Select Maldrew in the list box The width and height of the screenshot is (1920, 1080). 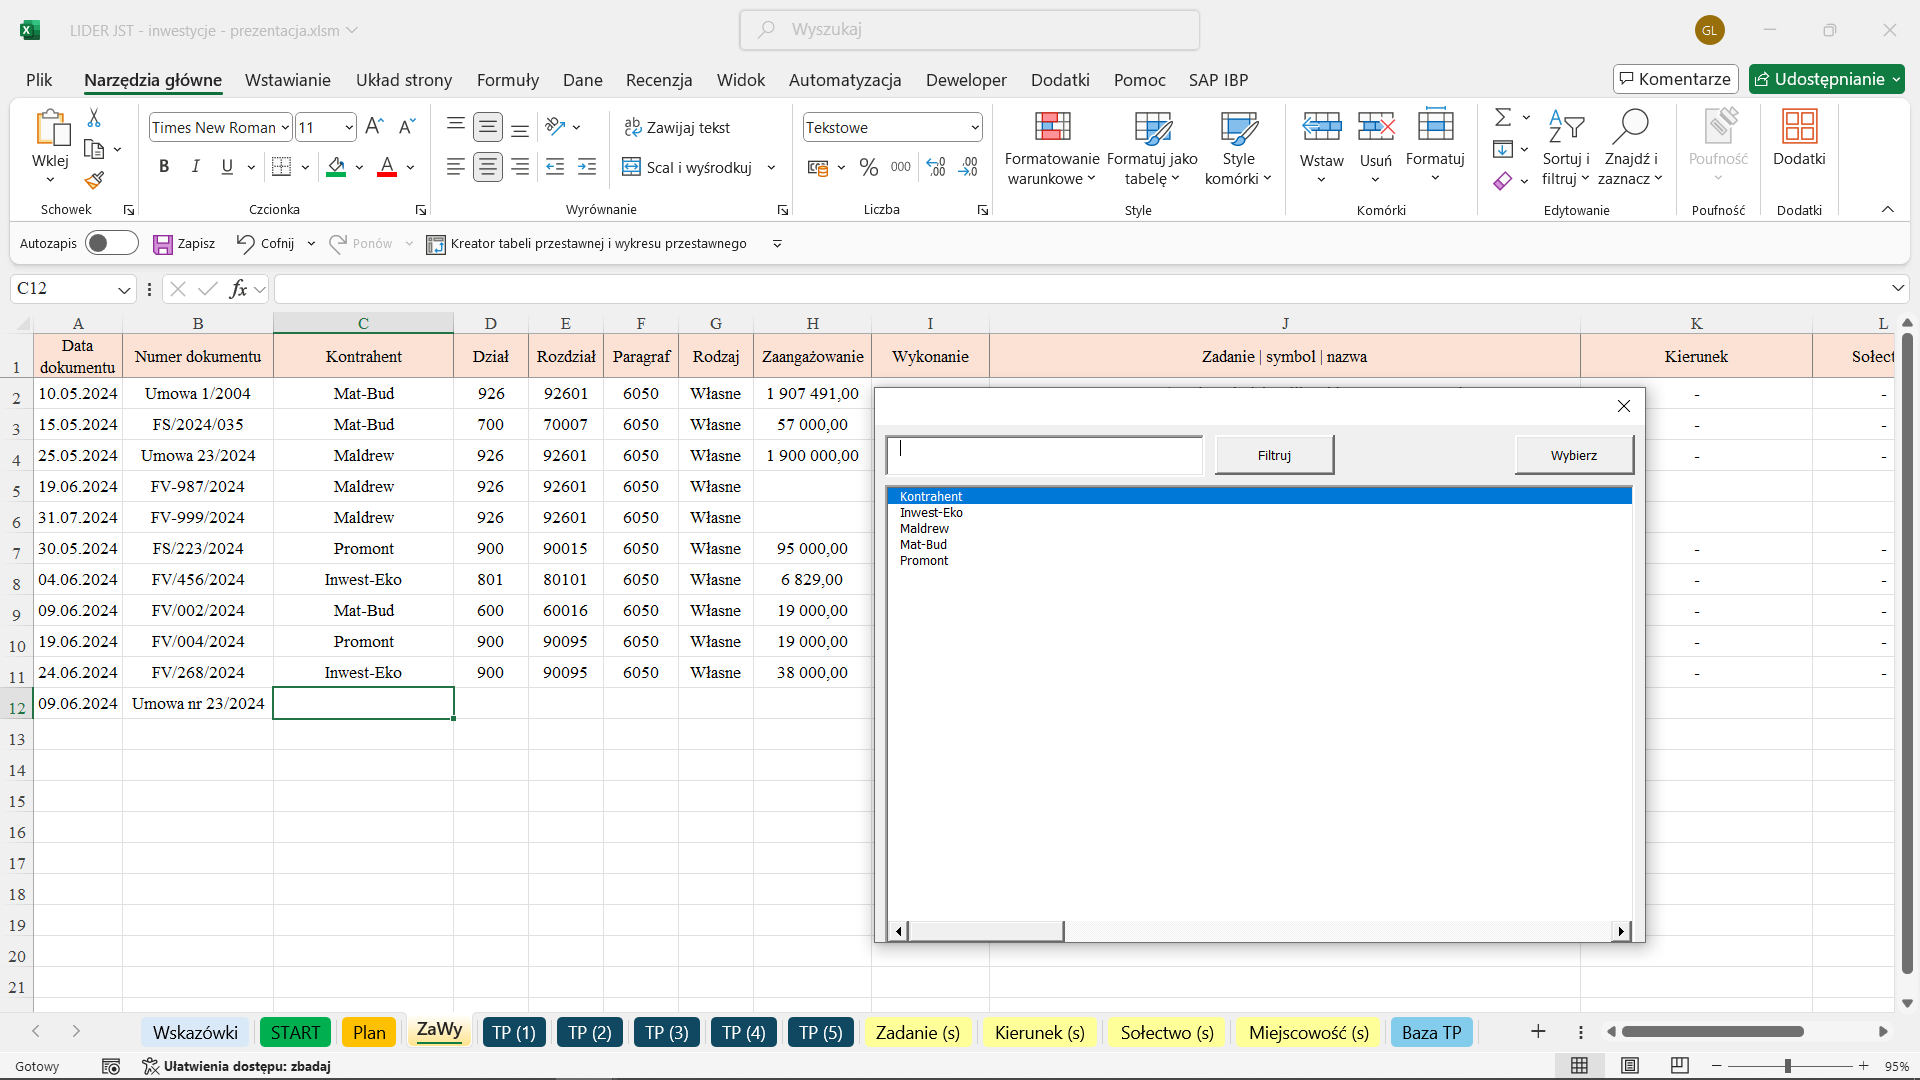coord(924,529)
